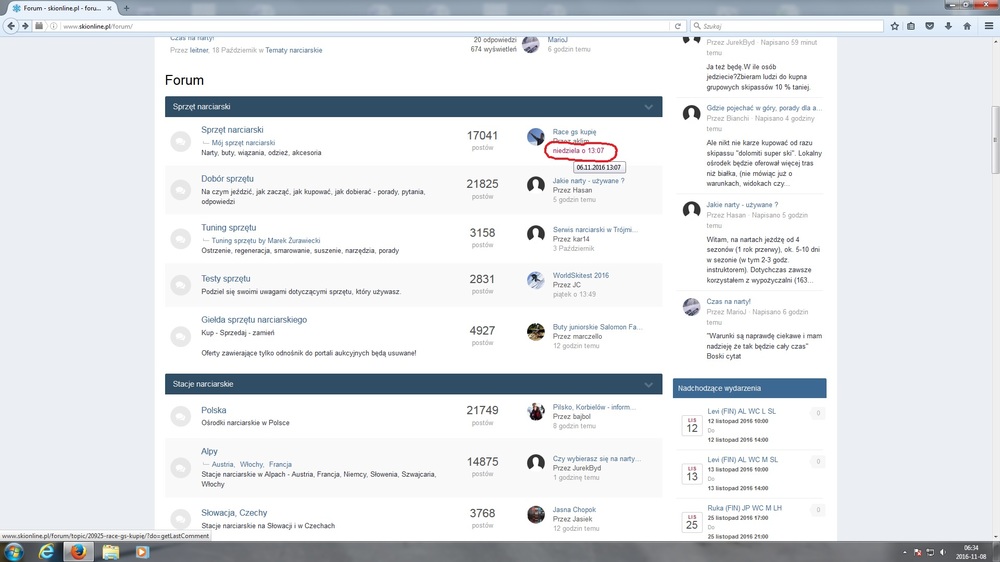The width and height of the screenshot is (1000, 562).
Task: Open sidebar topic Gdzie pojechać w góry
Action: [x=763, y=108]
